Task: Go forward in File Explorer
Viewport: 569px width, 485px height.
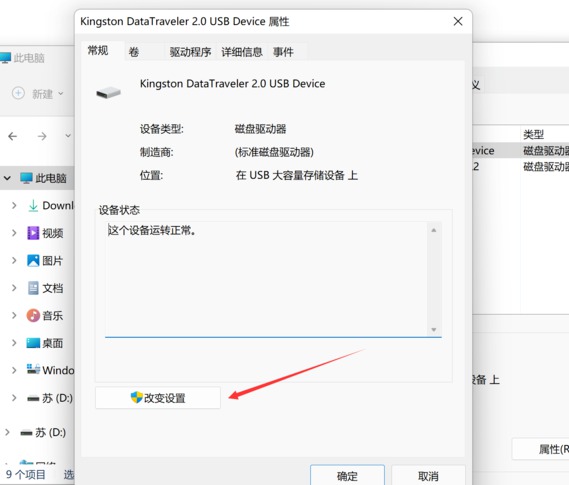Action: coord(42,136)
